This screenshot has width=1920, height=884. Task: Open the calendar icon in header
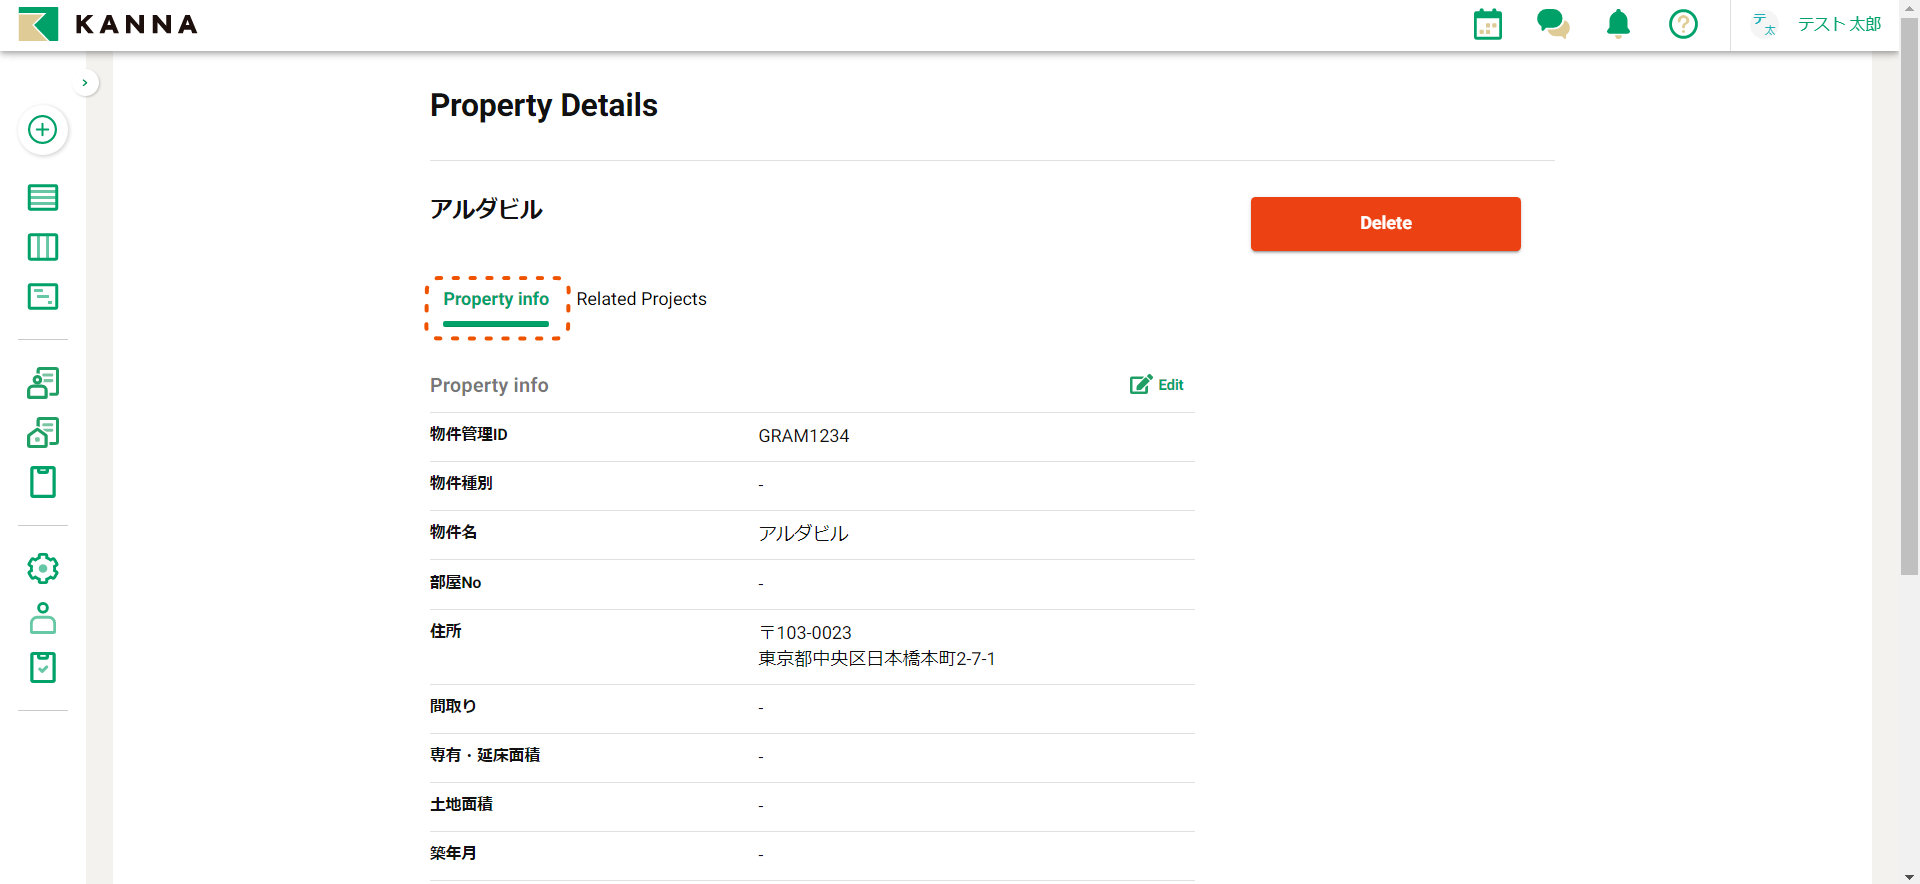pyautogui.click(x=1487, y=24)
